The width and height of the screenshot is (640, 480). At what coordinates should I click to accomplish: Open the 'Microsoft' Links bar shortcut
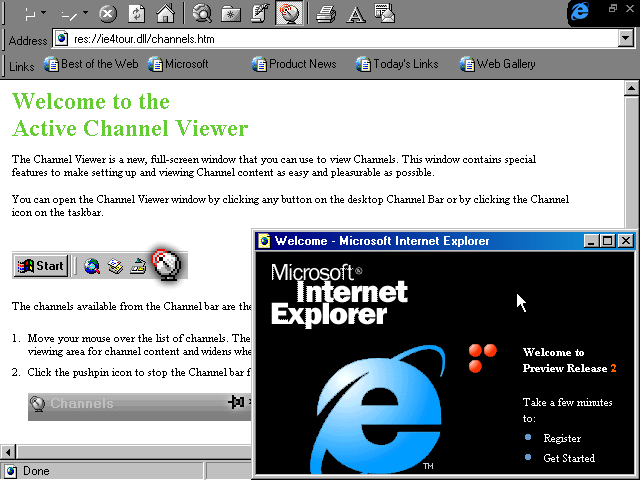(178, 64)
